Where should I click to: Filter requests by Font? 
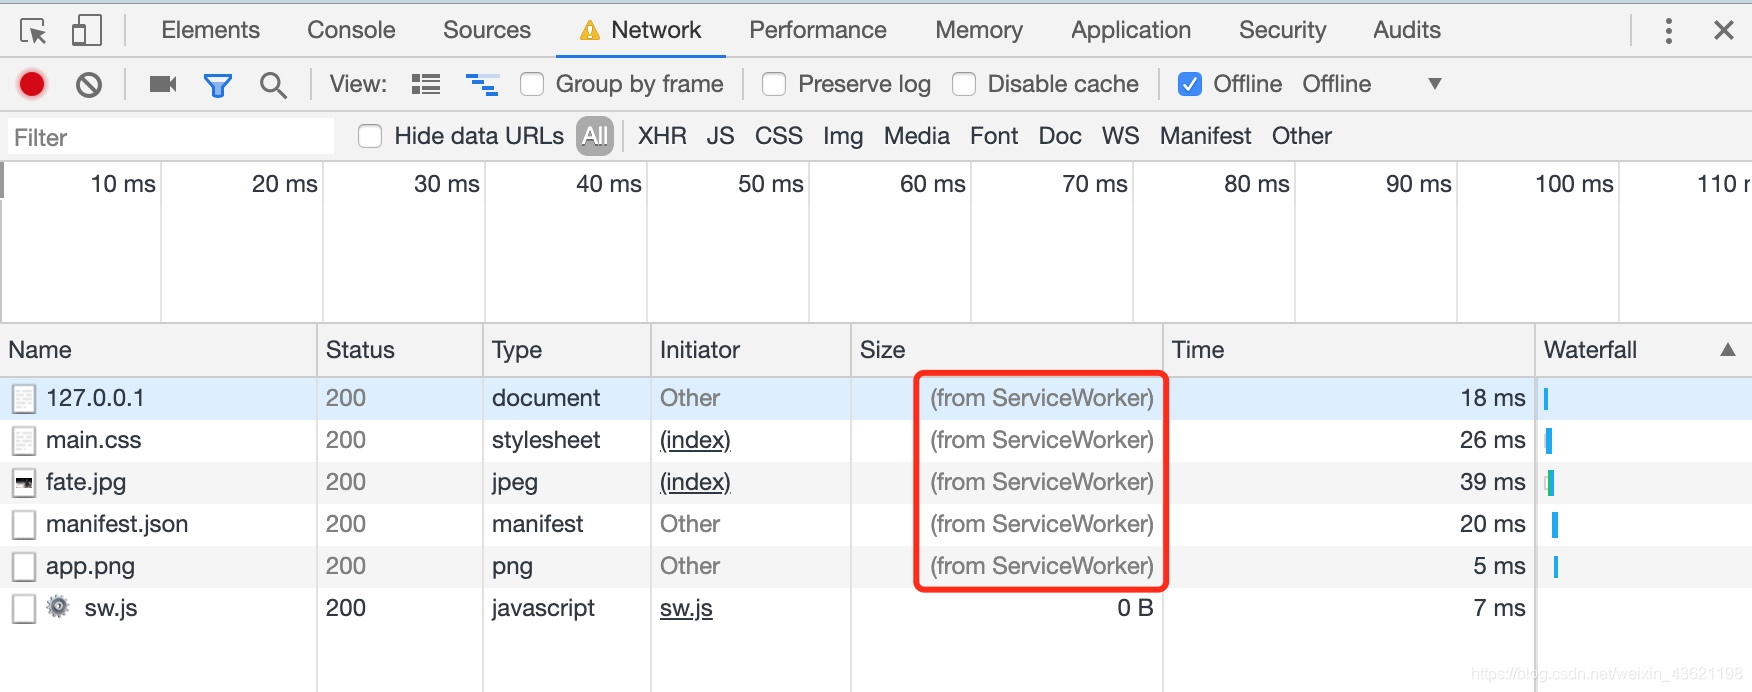coord(994,136)
